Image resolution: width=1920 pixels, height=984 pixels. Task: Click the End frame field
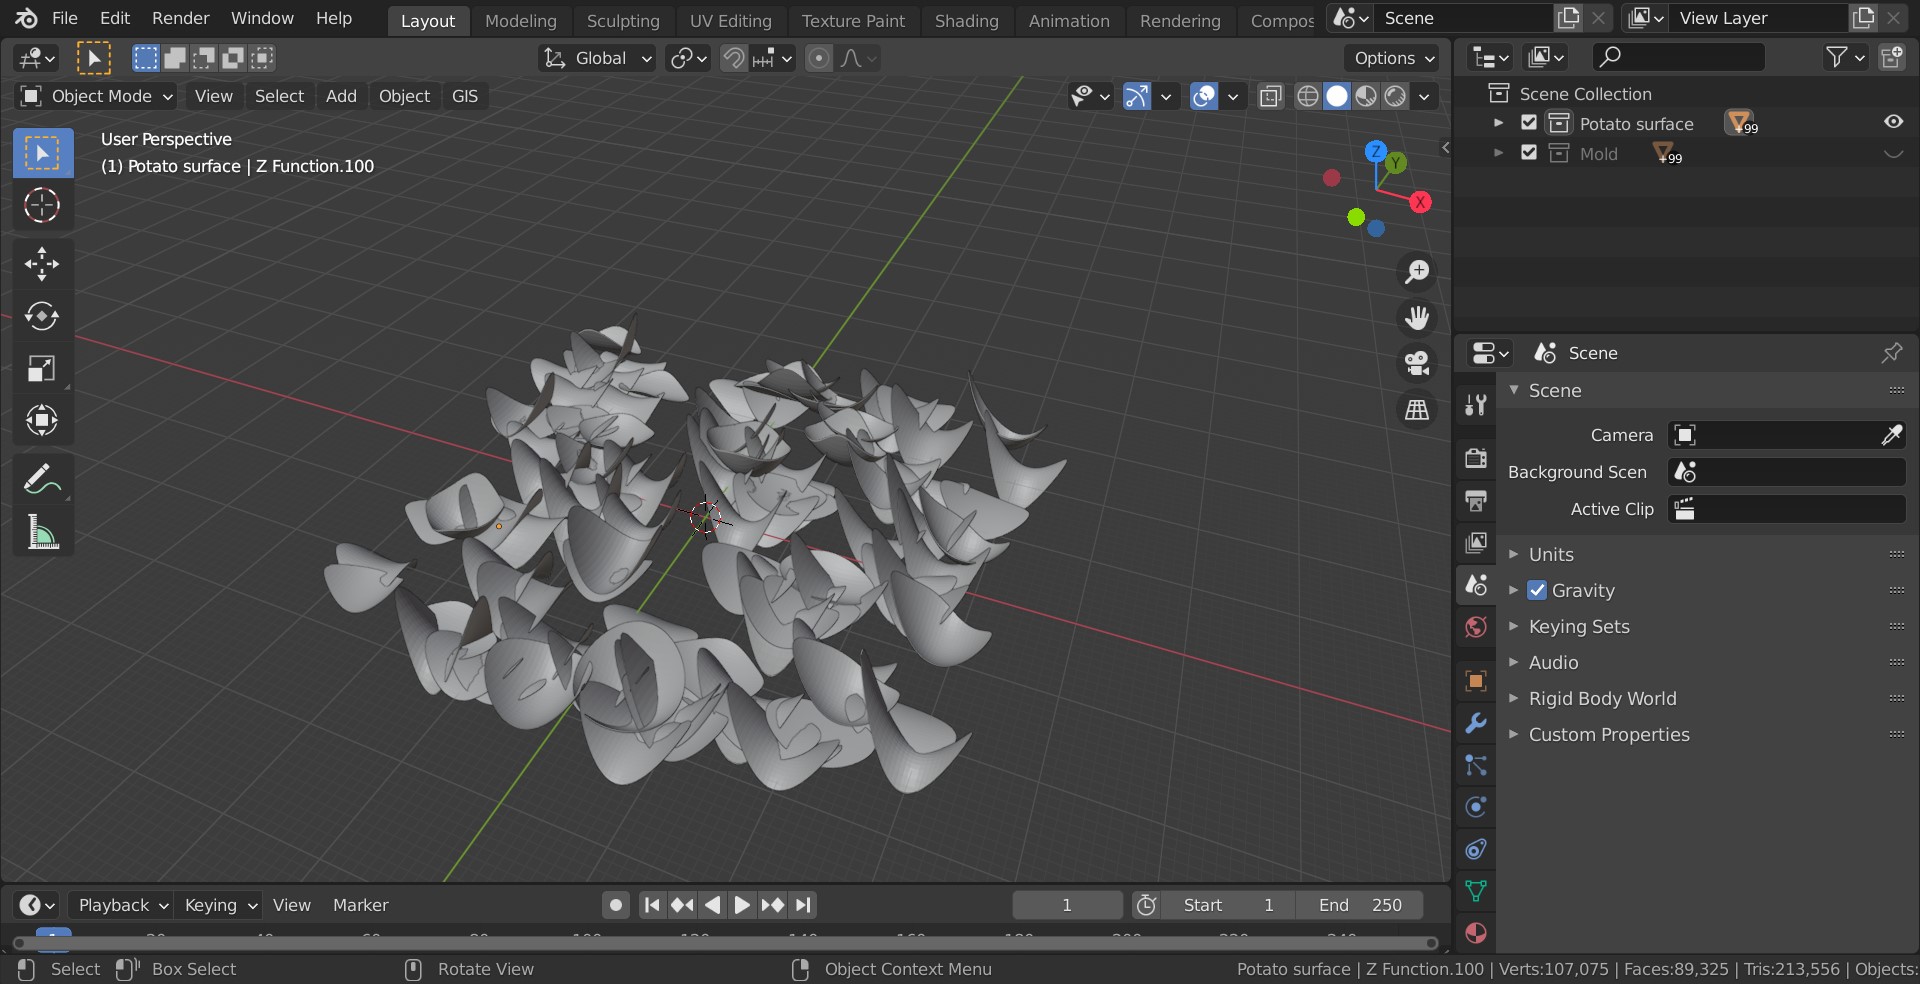1359,905
